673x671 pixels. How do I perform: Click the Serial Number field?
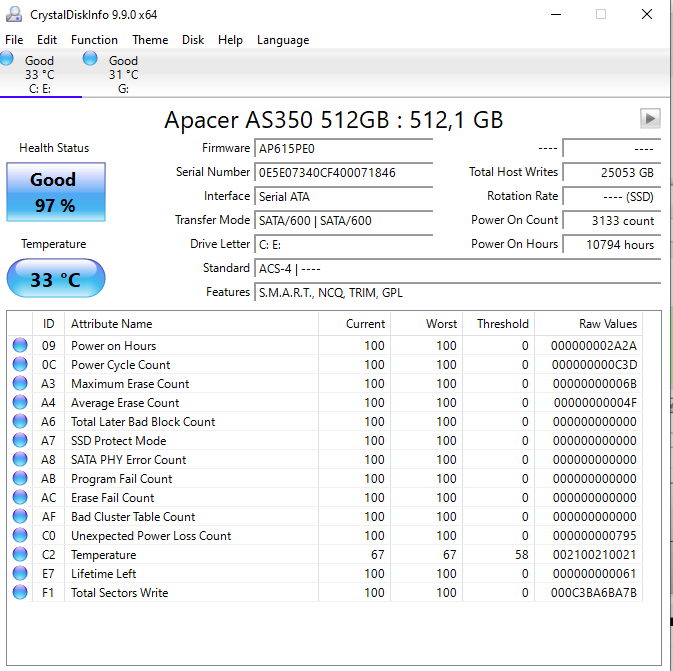343,173
